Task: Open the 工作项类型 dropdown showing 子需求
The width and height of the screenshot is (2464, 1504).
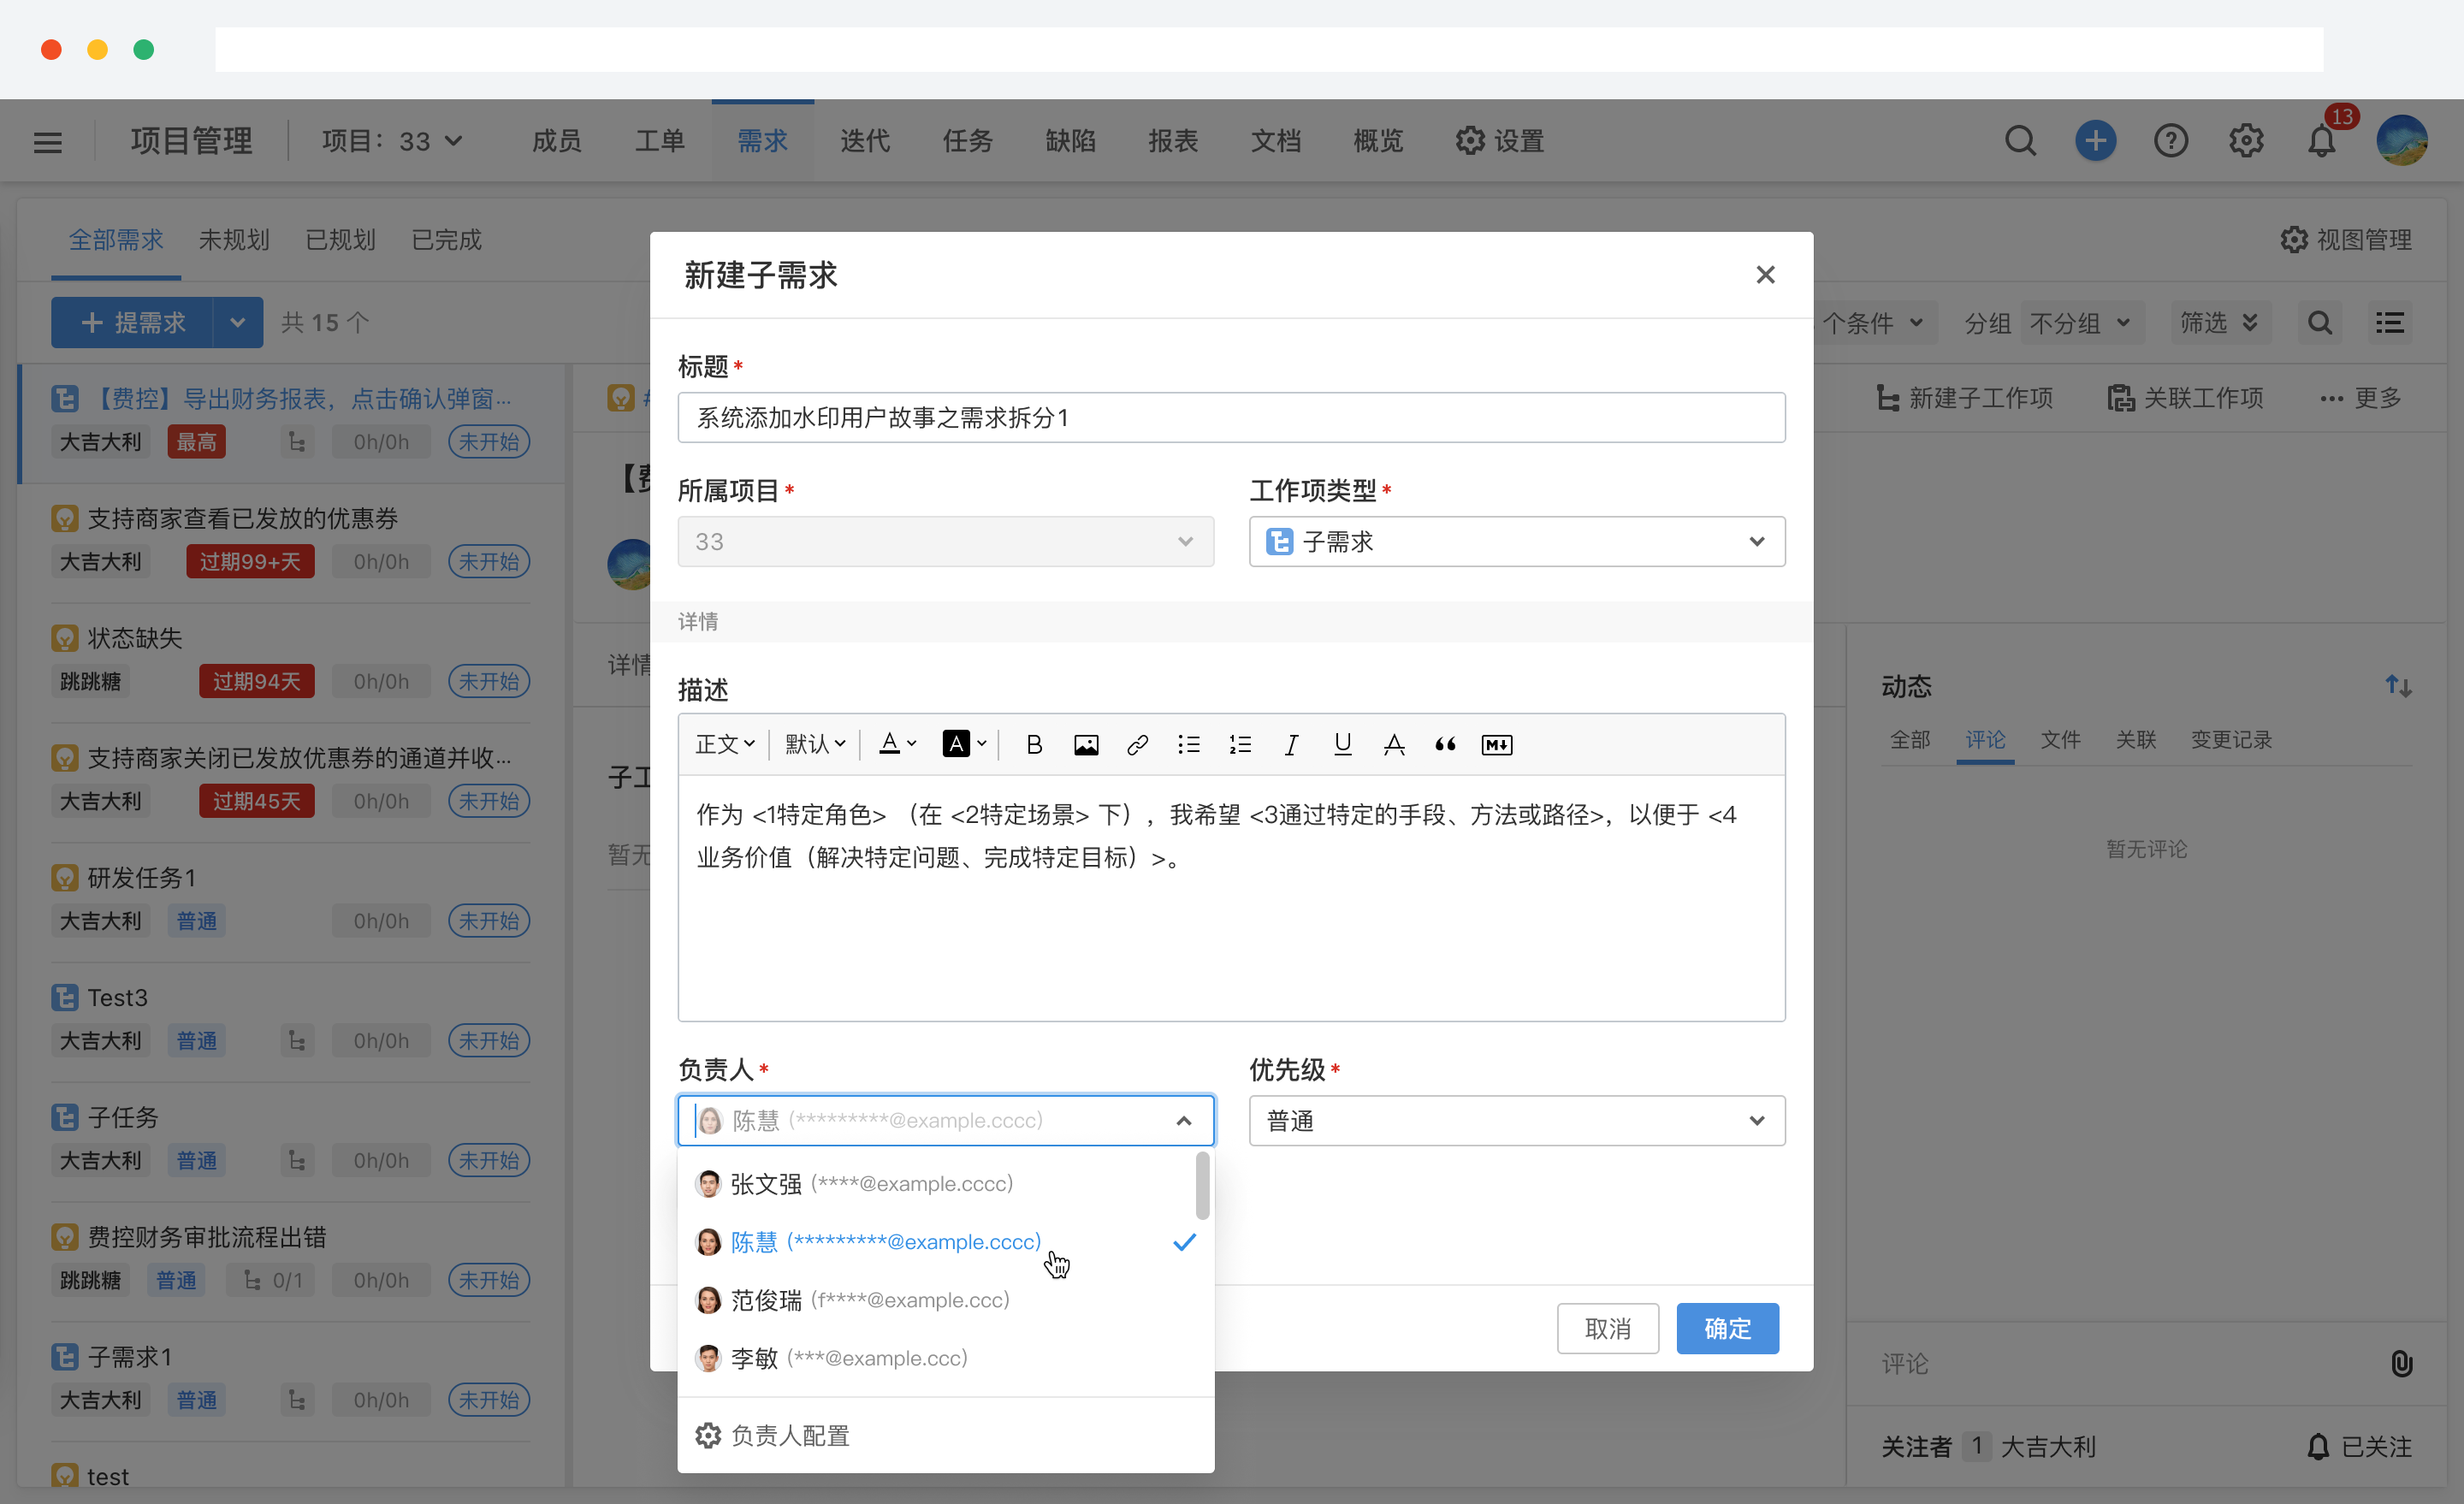Action: 1516,541
